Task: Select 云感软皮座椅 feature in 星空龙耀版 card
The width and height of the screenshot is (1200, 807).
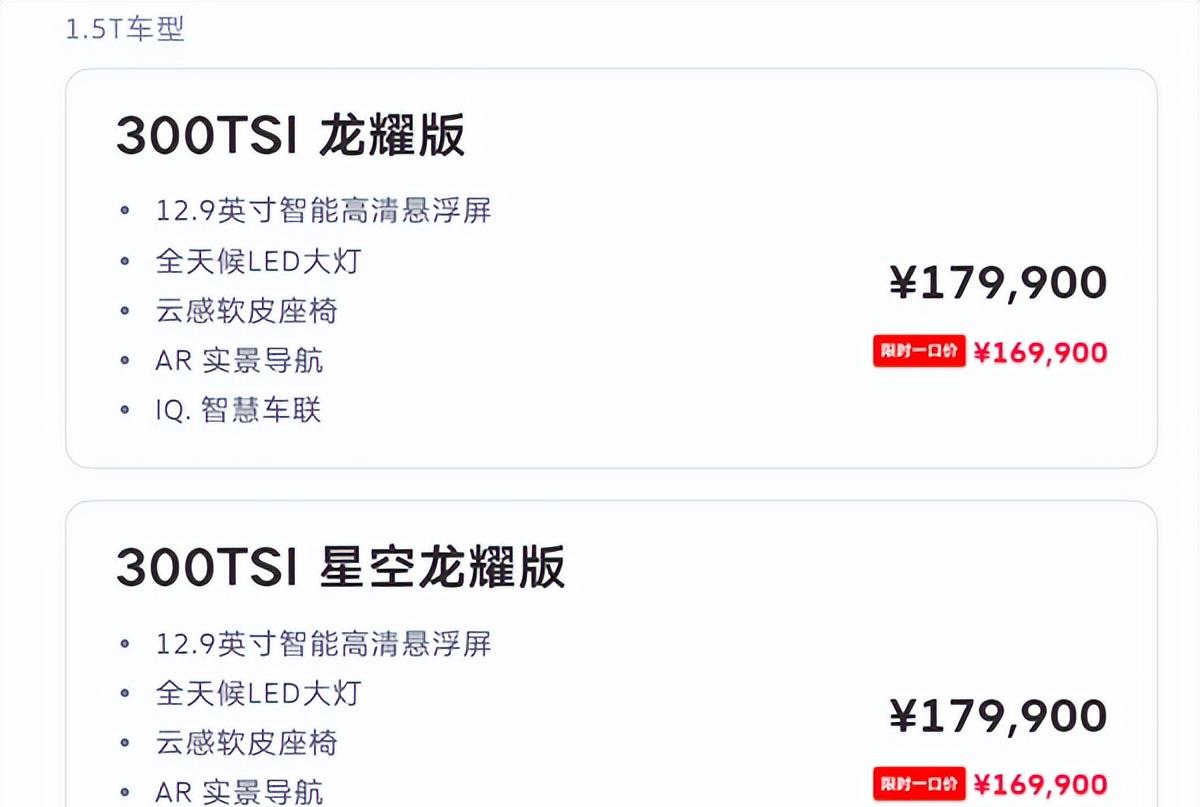Action: tap(247, 743)
